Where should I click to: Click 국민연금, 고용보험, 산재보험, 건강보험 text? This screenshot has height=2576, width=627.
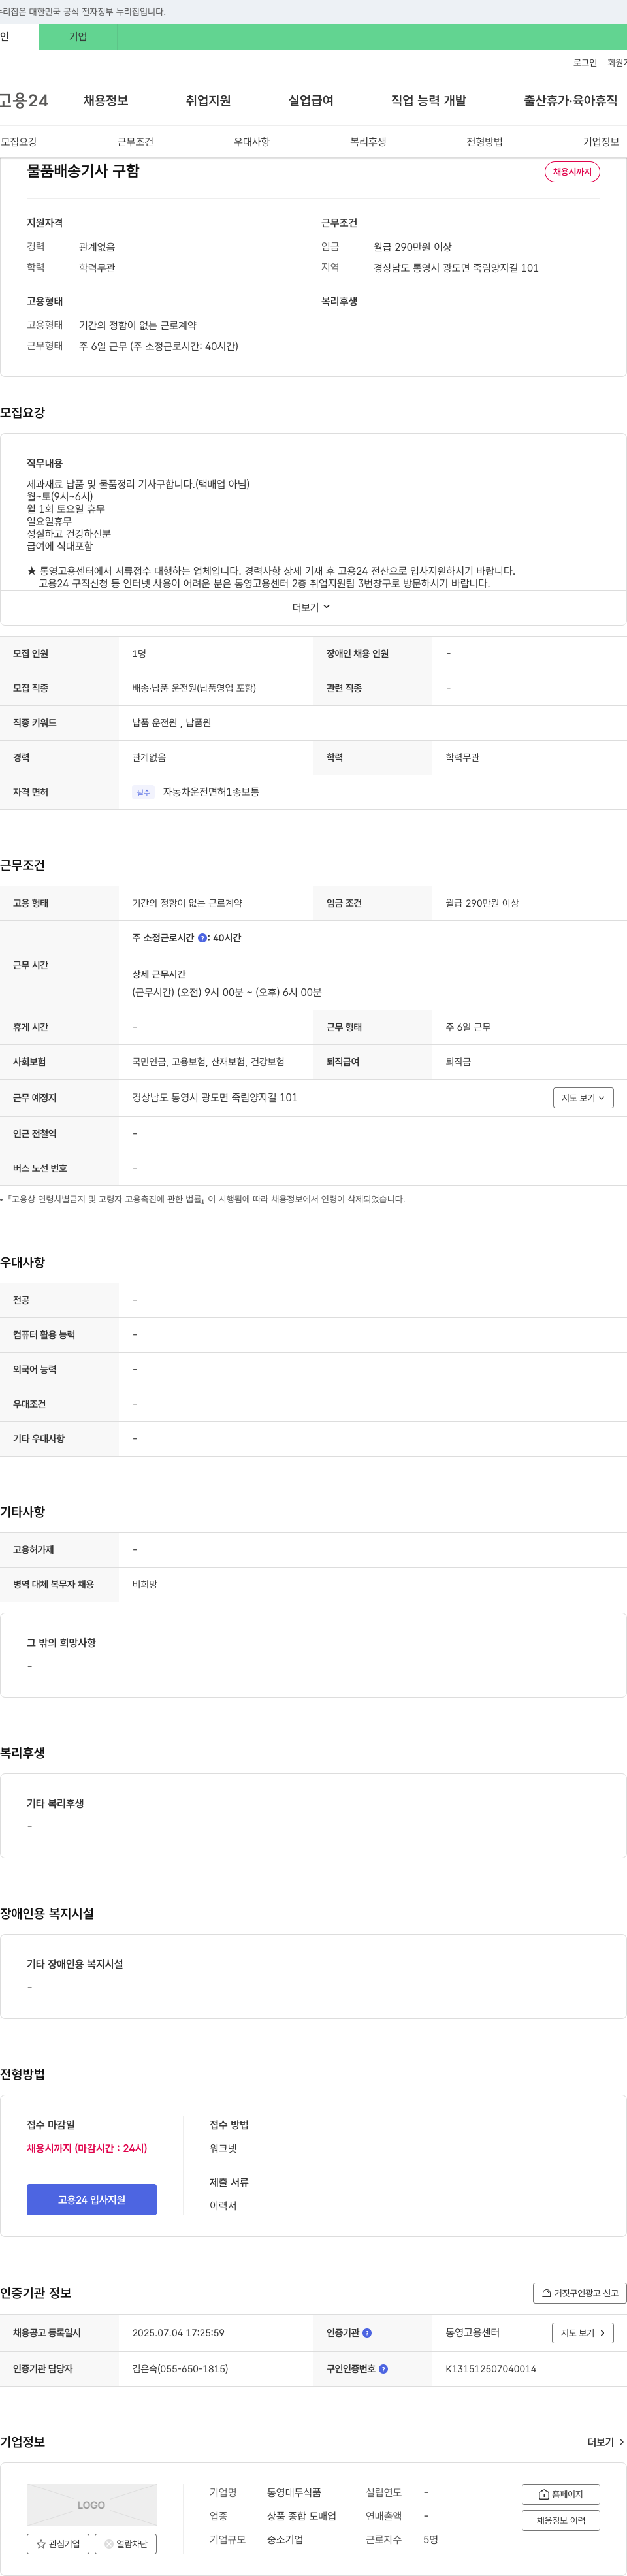point(208,1062)
